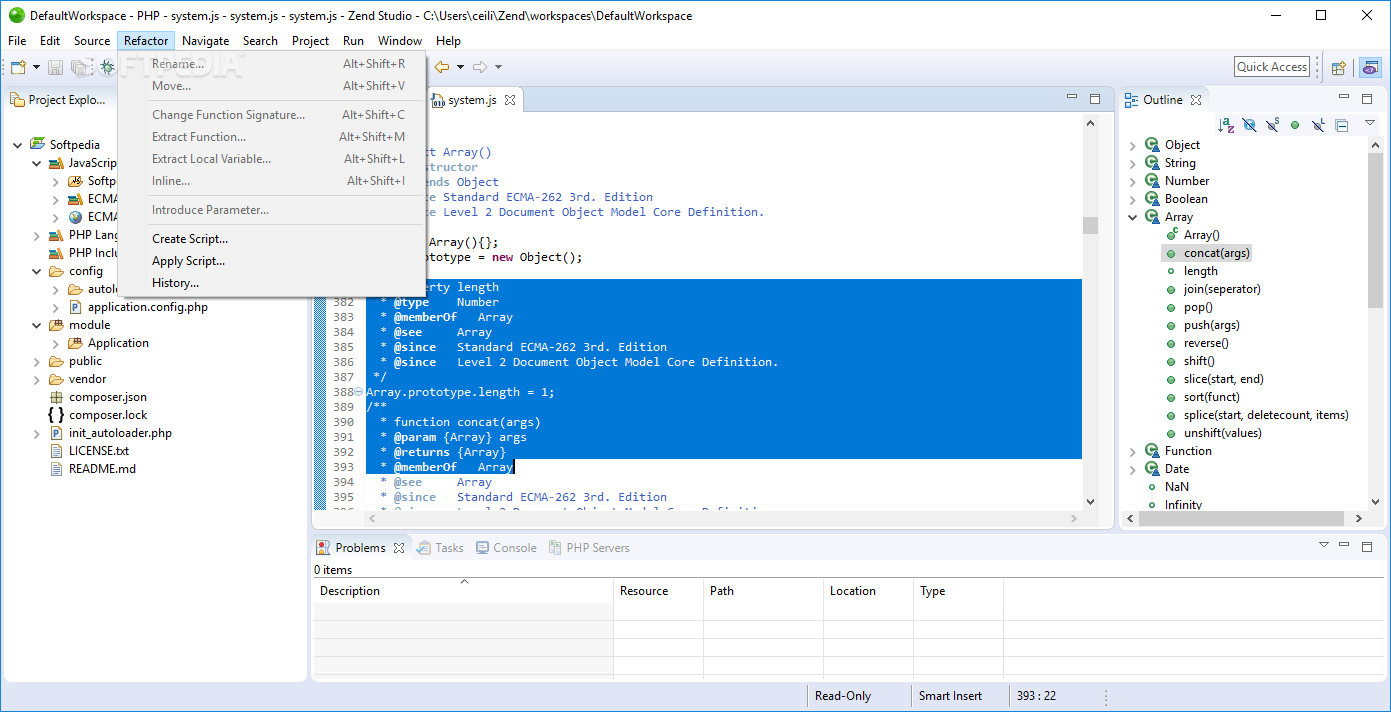Select the length property in Outline
This screenshot has width=1391, height=712.
point(1201,271)
